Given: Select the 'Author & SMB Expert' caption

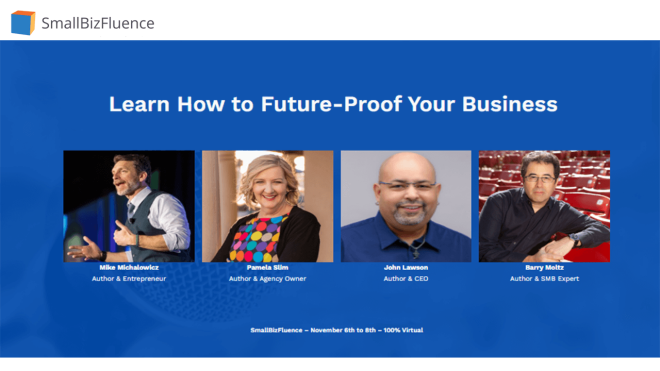Looking at the screenshot, I should tap(544, 278).
